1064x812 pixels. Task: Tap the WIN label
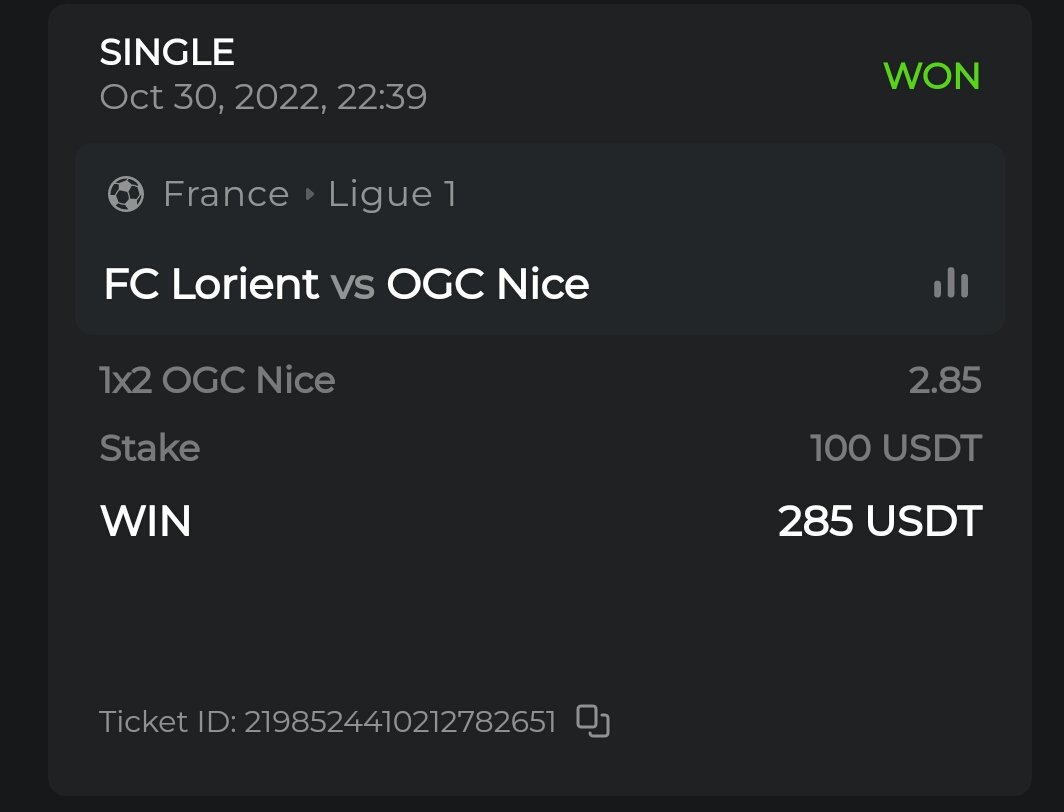coord(145,521)
